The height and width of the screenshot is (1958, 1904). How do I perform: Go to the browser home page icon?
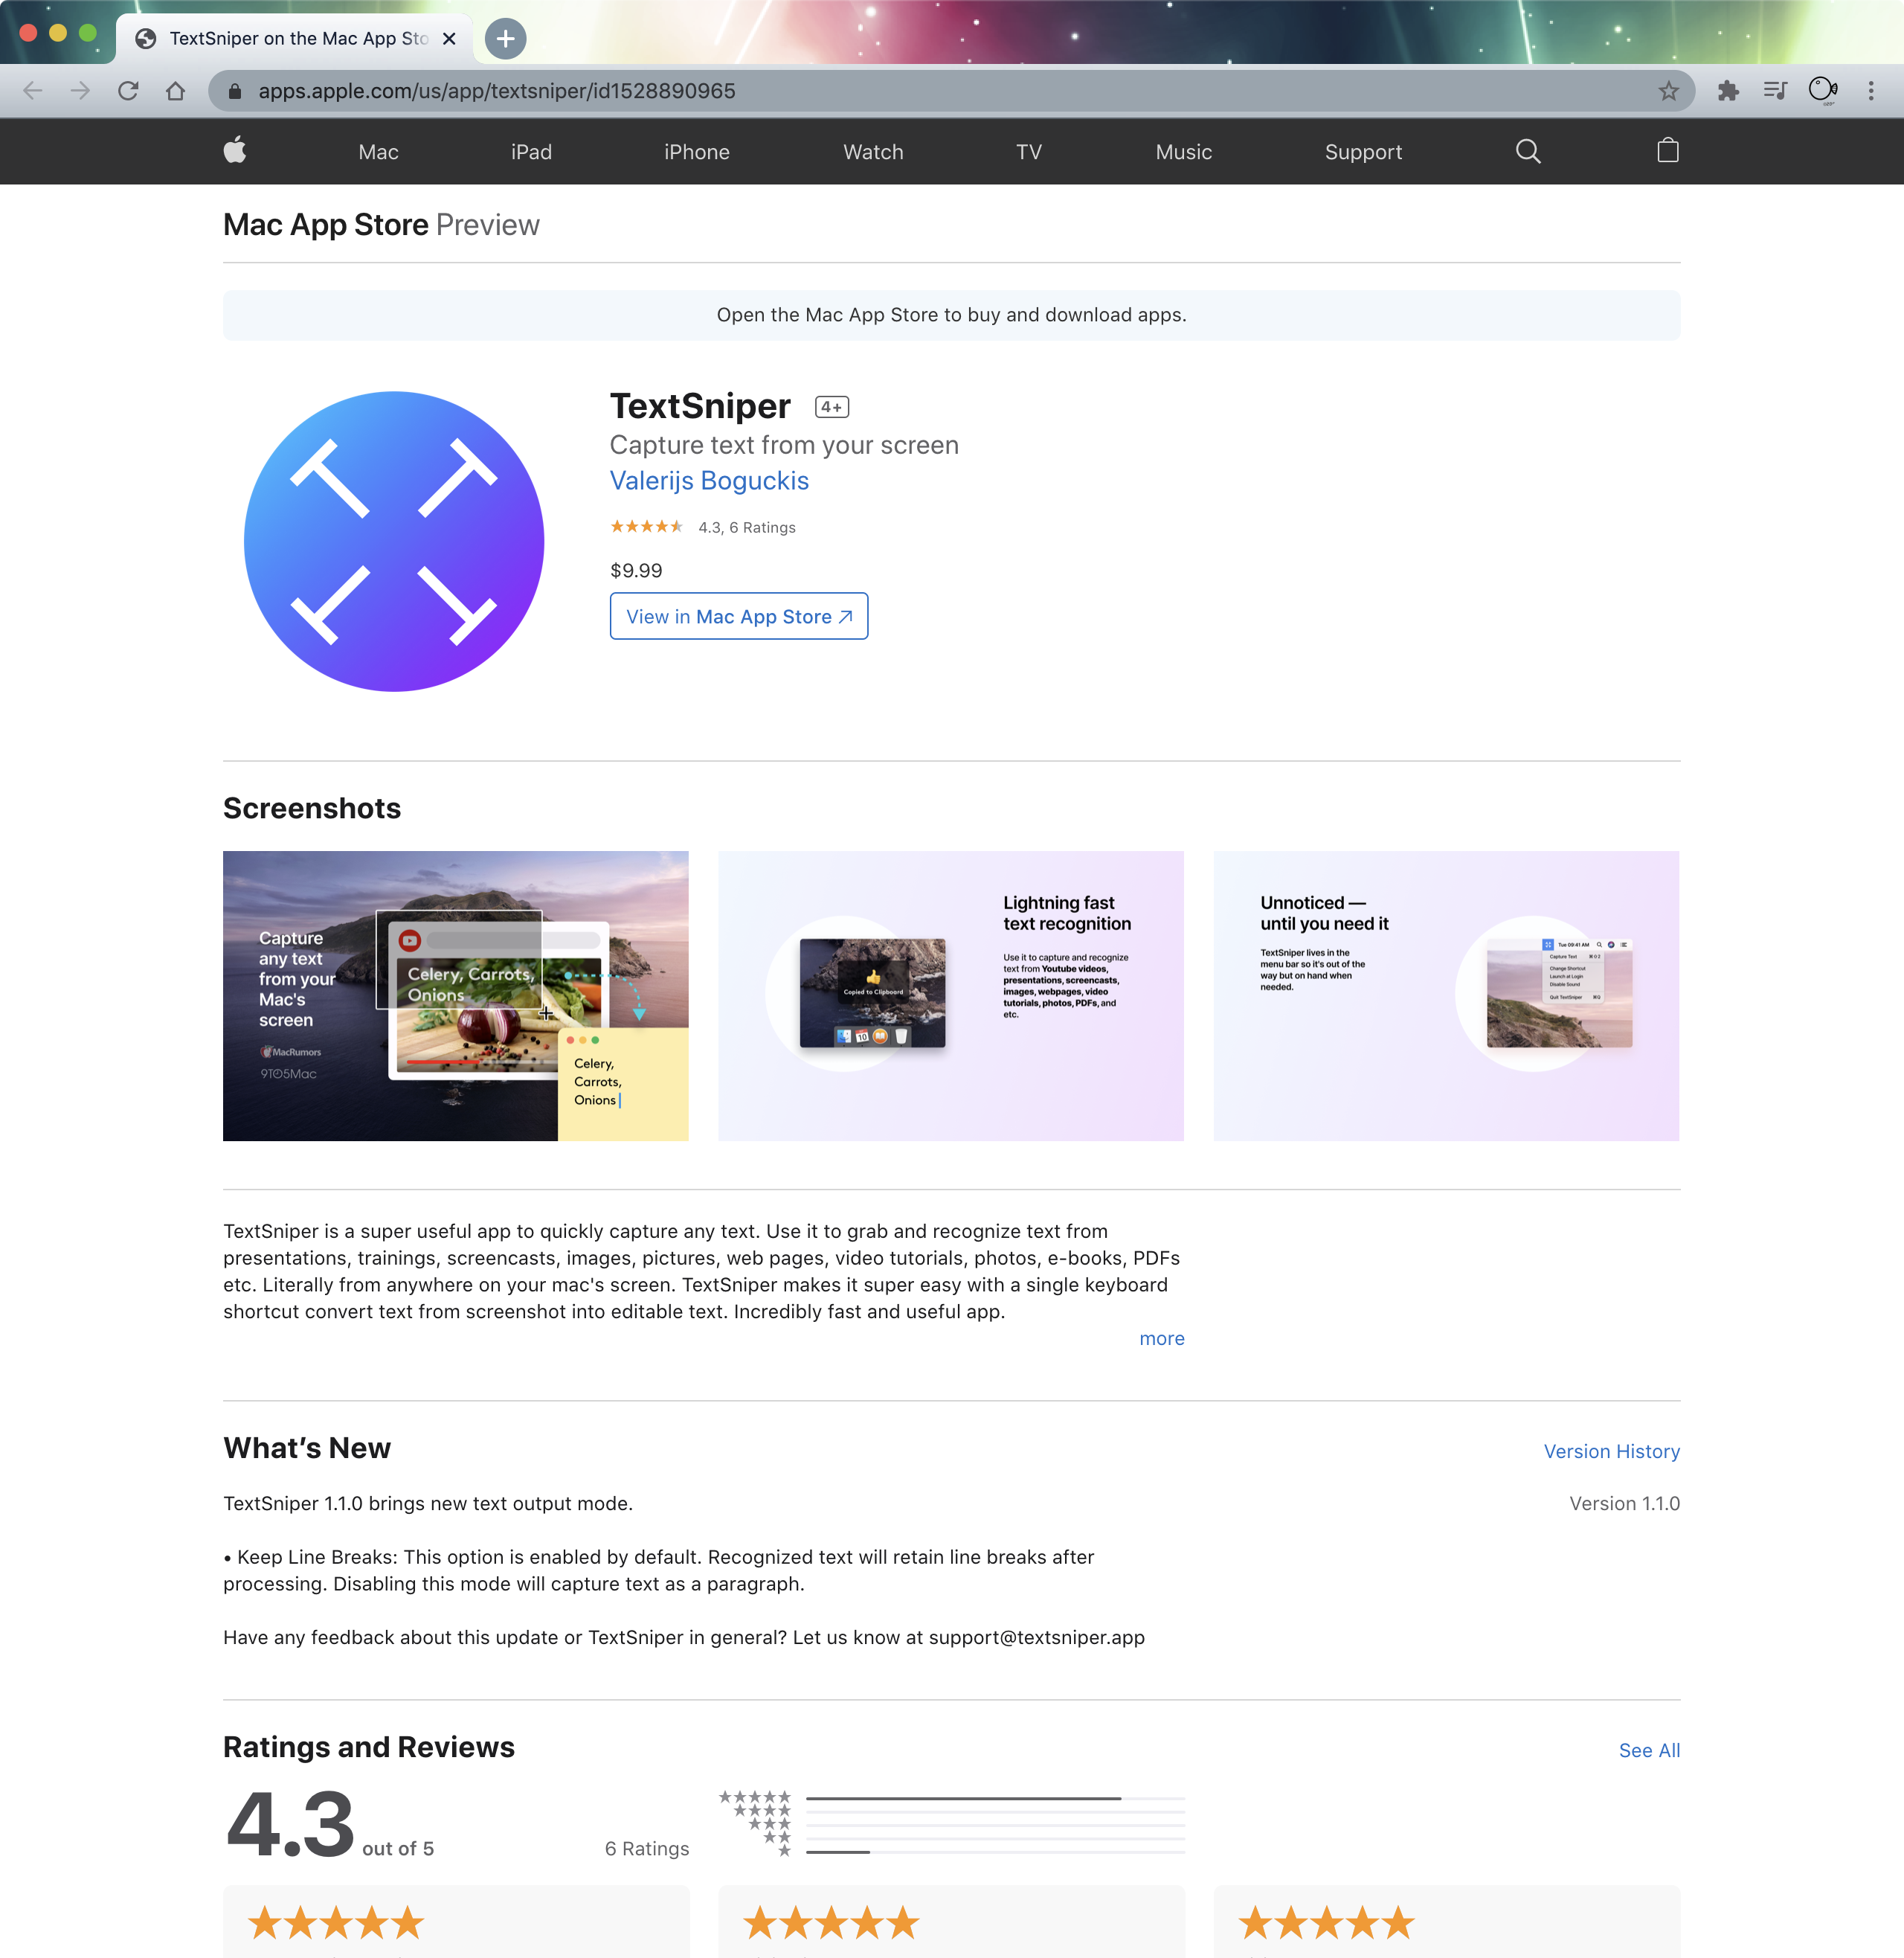tap(176, 91)
